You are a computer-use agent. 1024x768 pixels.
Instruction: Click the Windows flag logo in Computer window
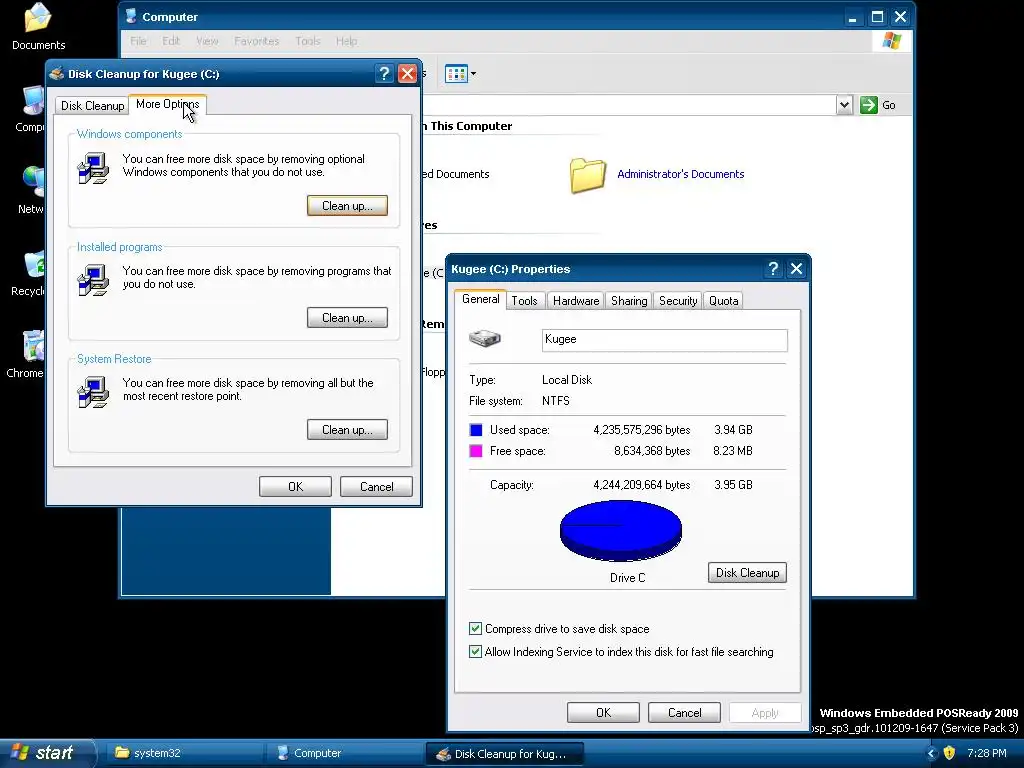(891, 41)
